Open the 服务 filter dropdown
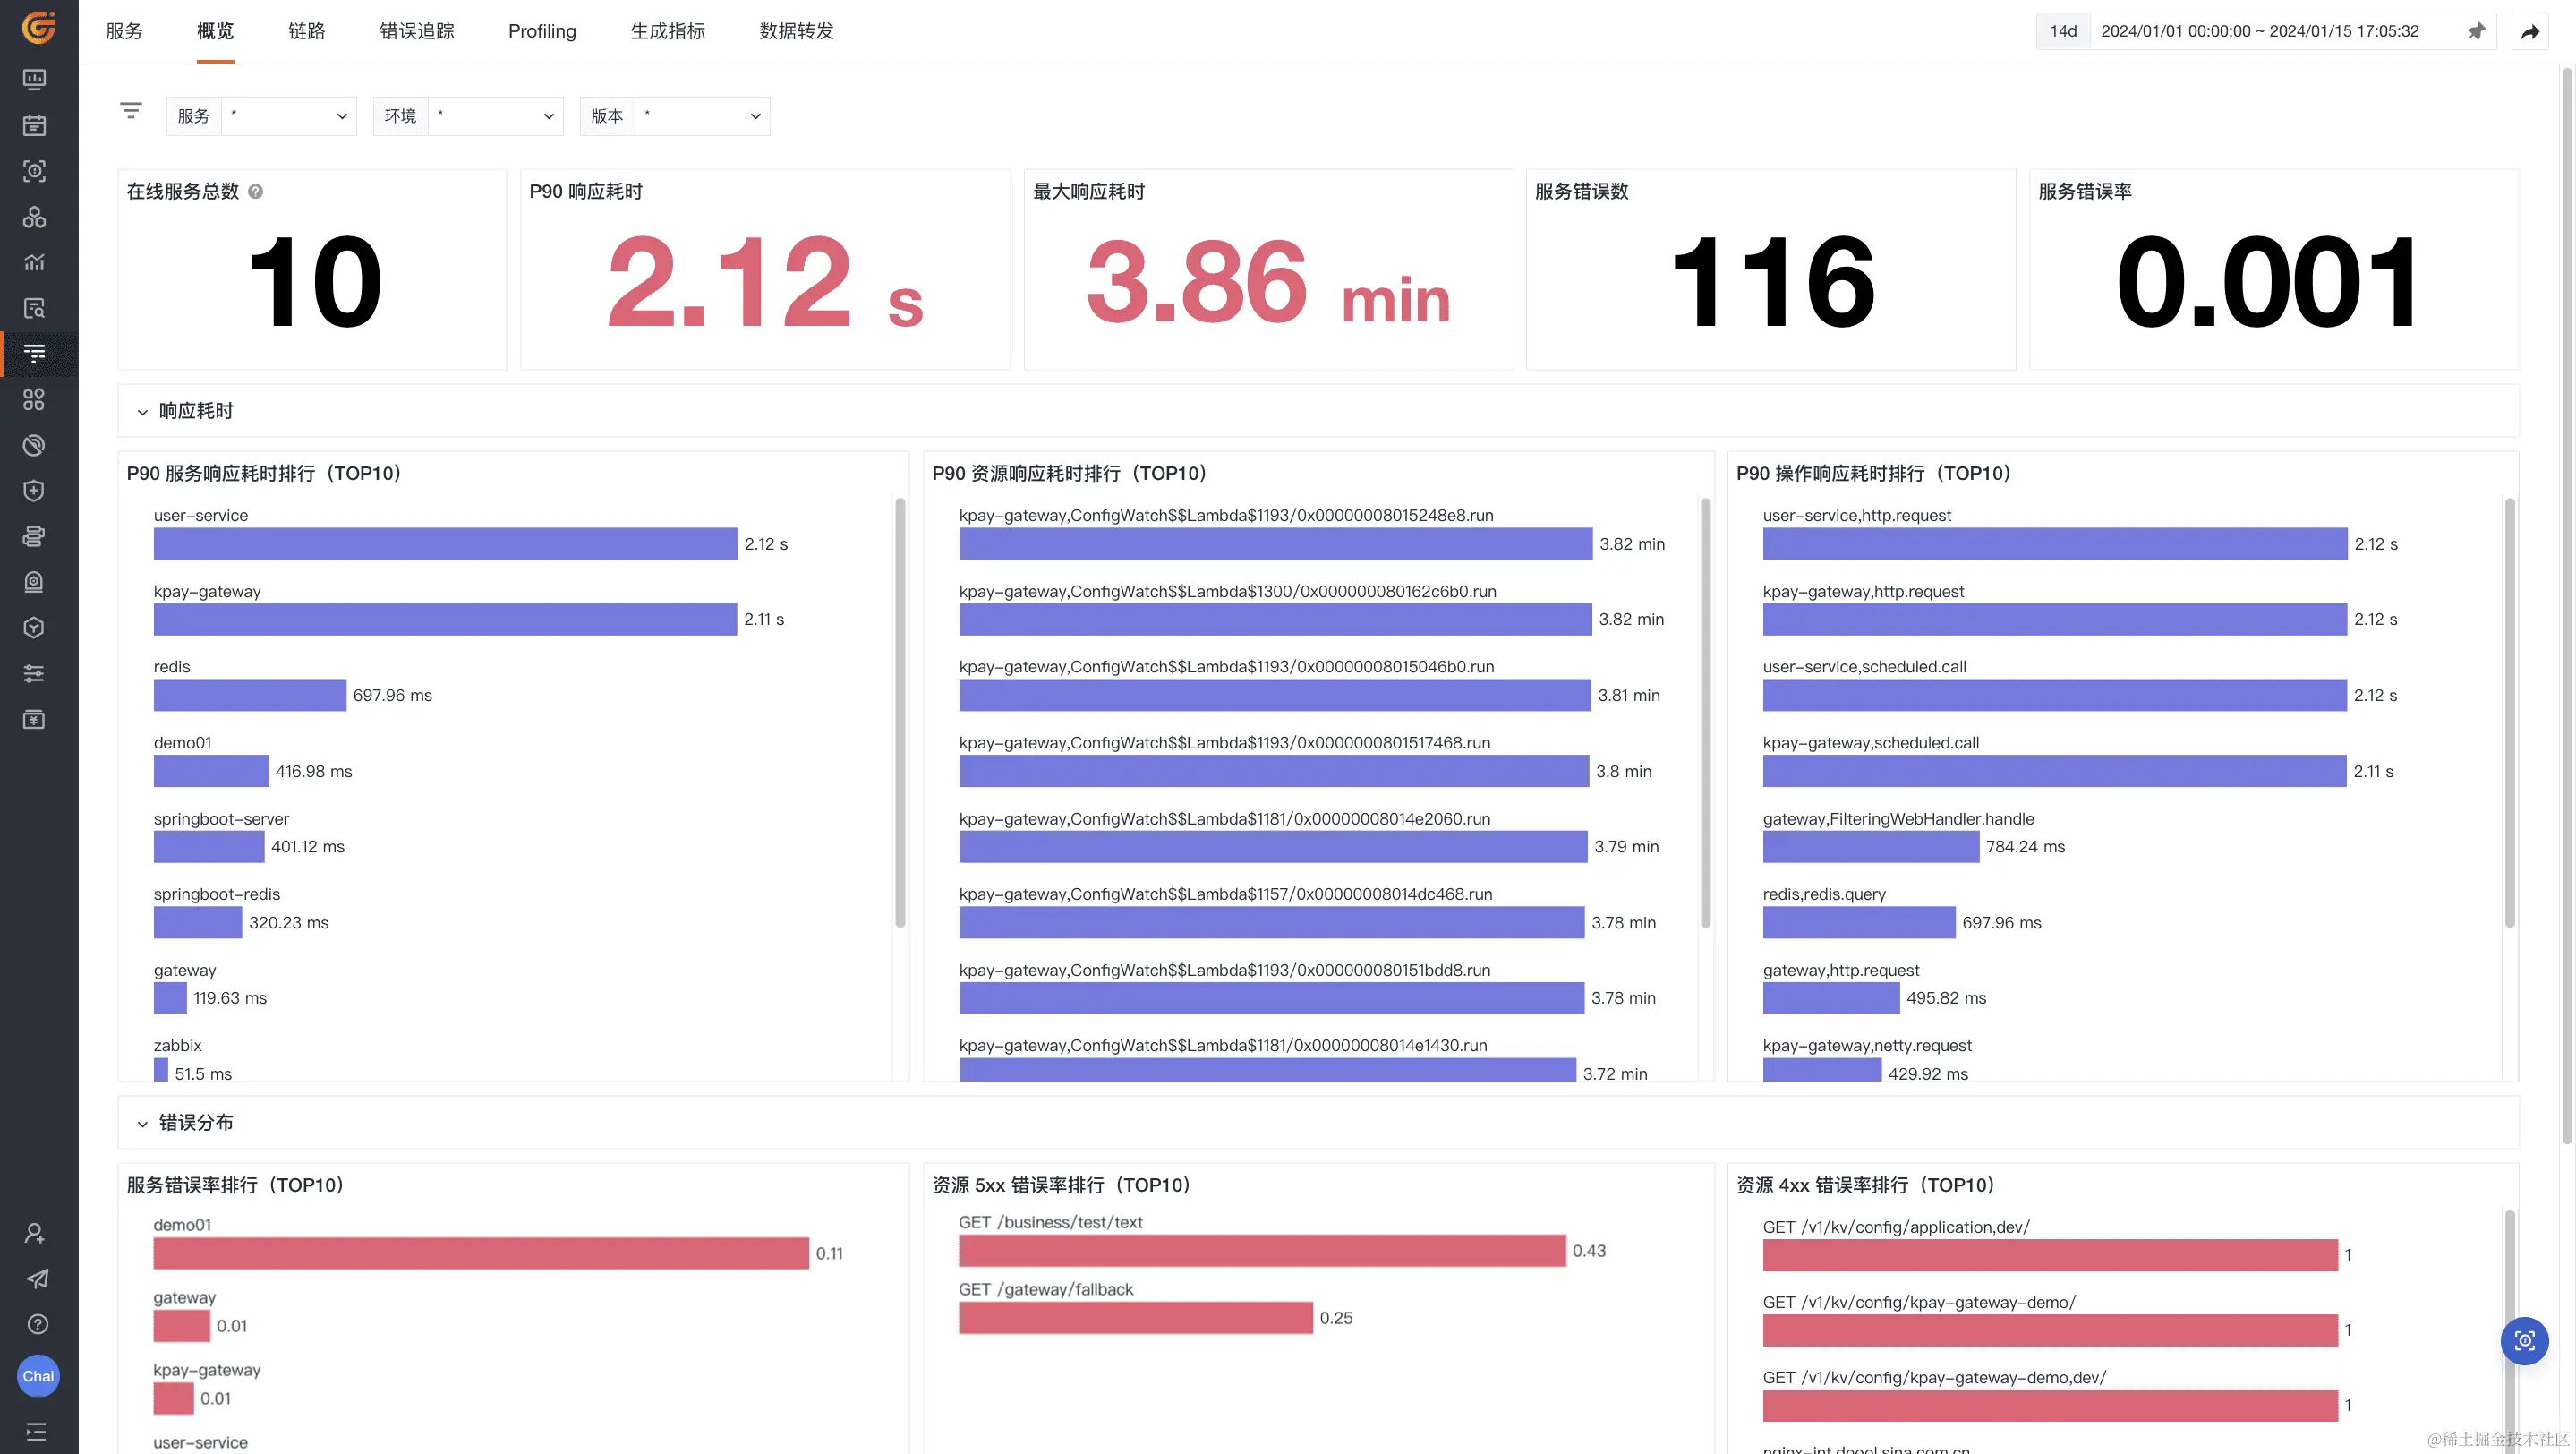This screenshot has height=1454, width=2576. [x=288, y=116]
